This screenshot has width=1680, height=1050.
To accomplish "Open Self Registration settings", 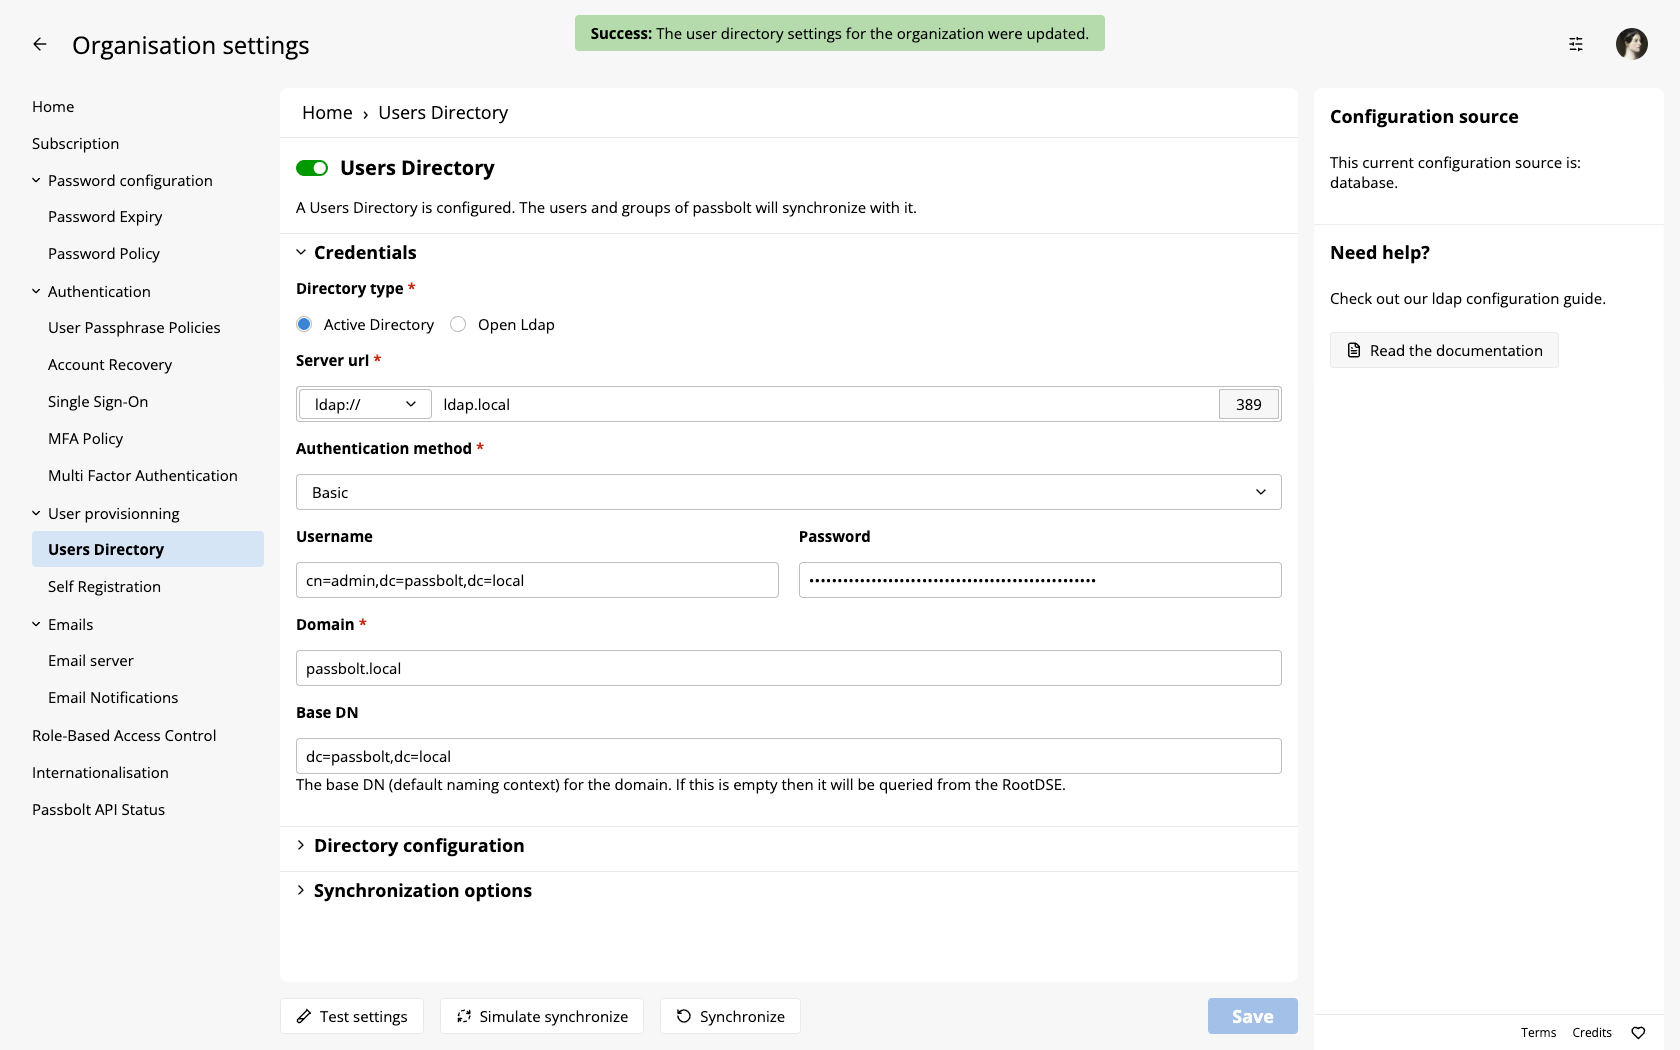I will [x=104, y=587].
